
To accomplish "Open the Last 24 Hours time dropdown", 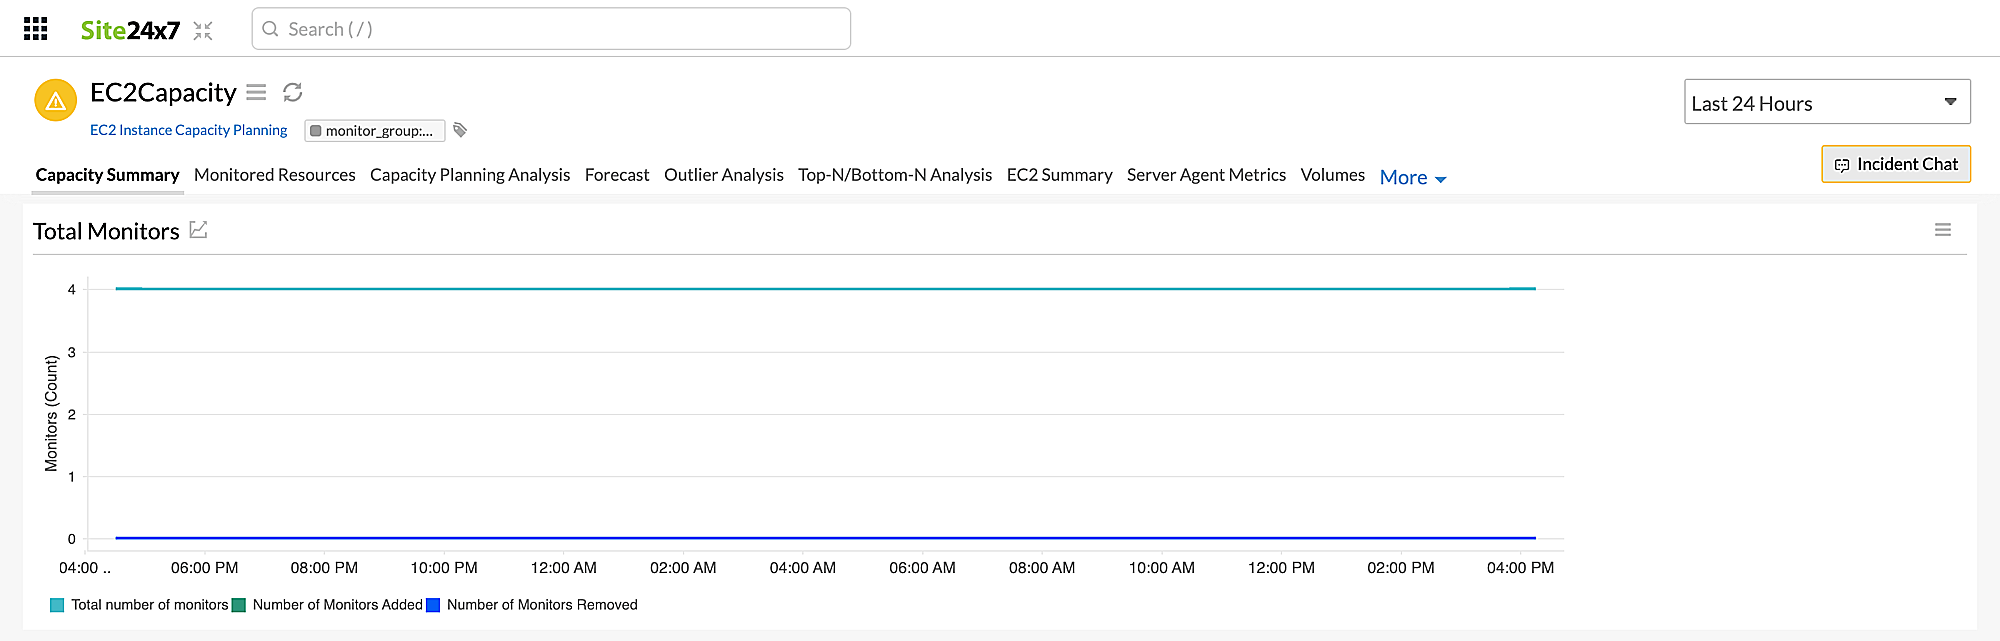I will click(1826, 102).
